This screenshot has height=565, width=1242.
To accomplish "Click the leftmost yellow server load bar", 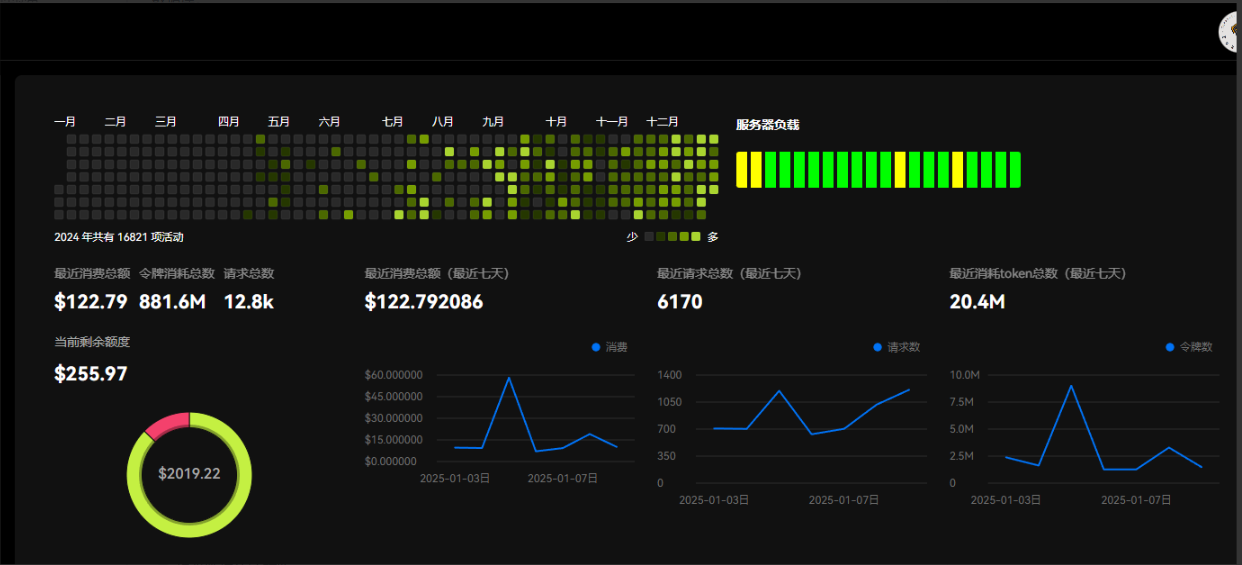I will tap(742, 170).
